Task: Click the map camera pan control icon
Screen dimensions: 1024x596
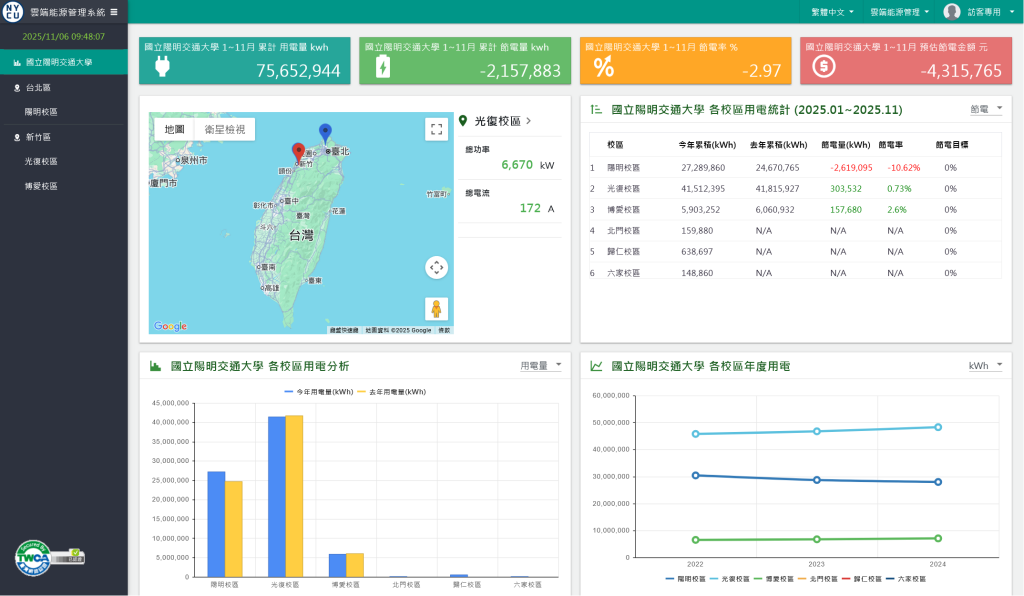Action: tap(436, 267)
